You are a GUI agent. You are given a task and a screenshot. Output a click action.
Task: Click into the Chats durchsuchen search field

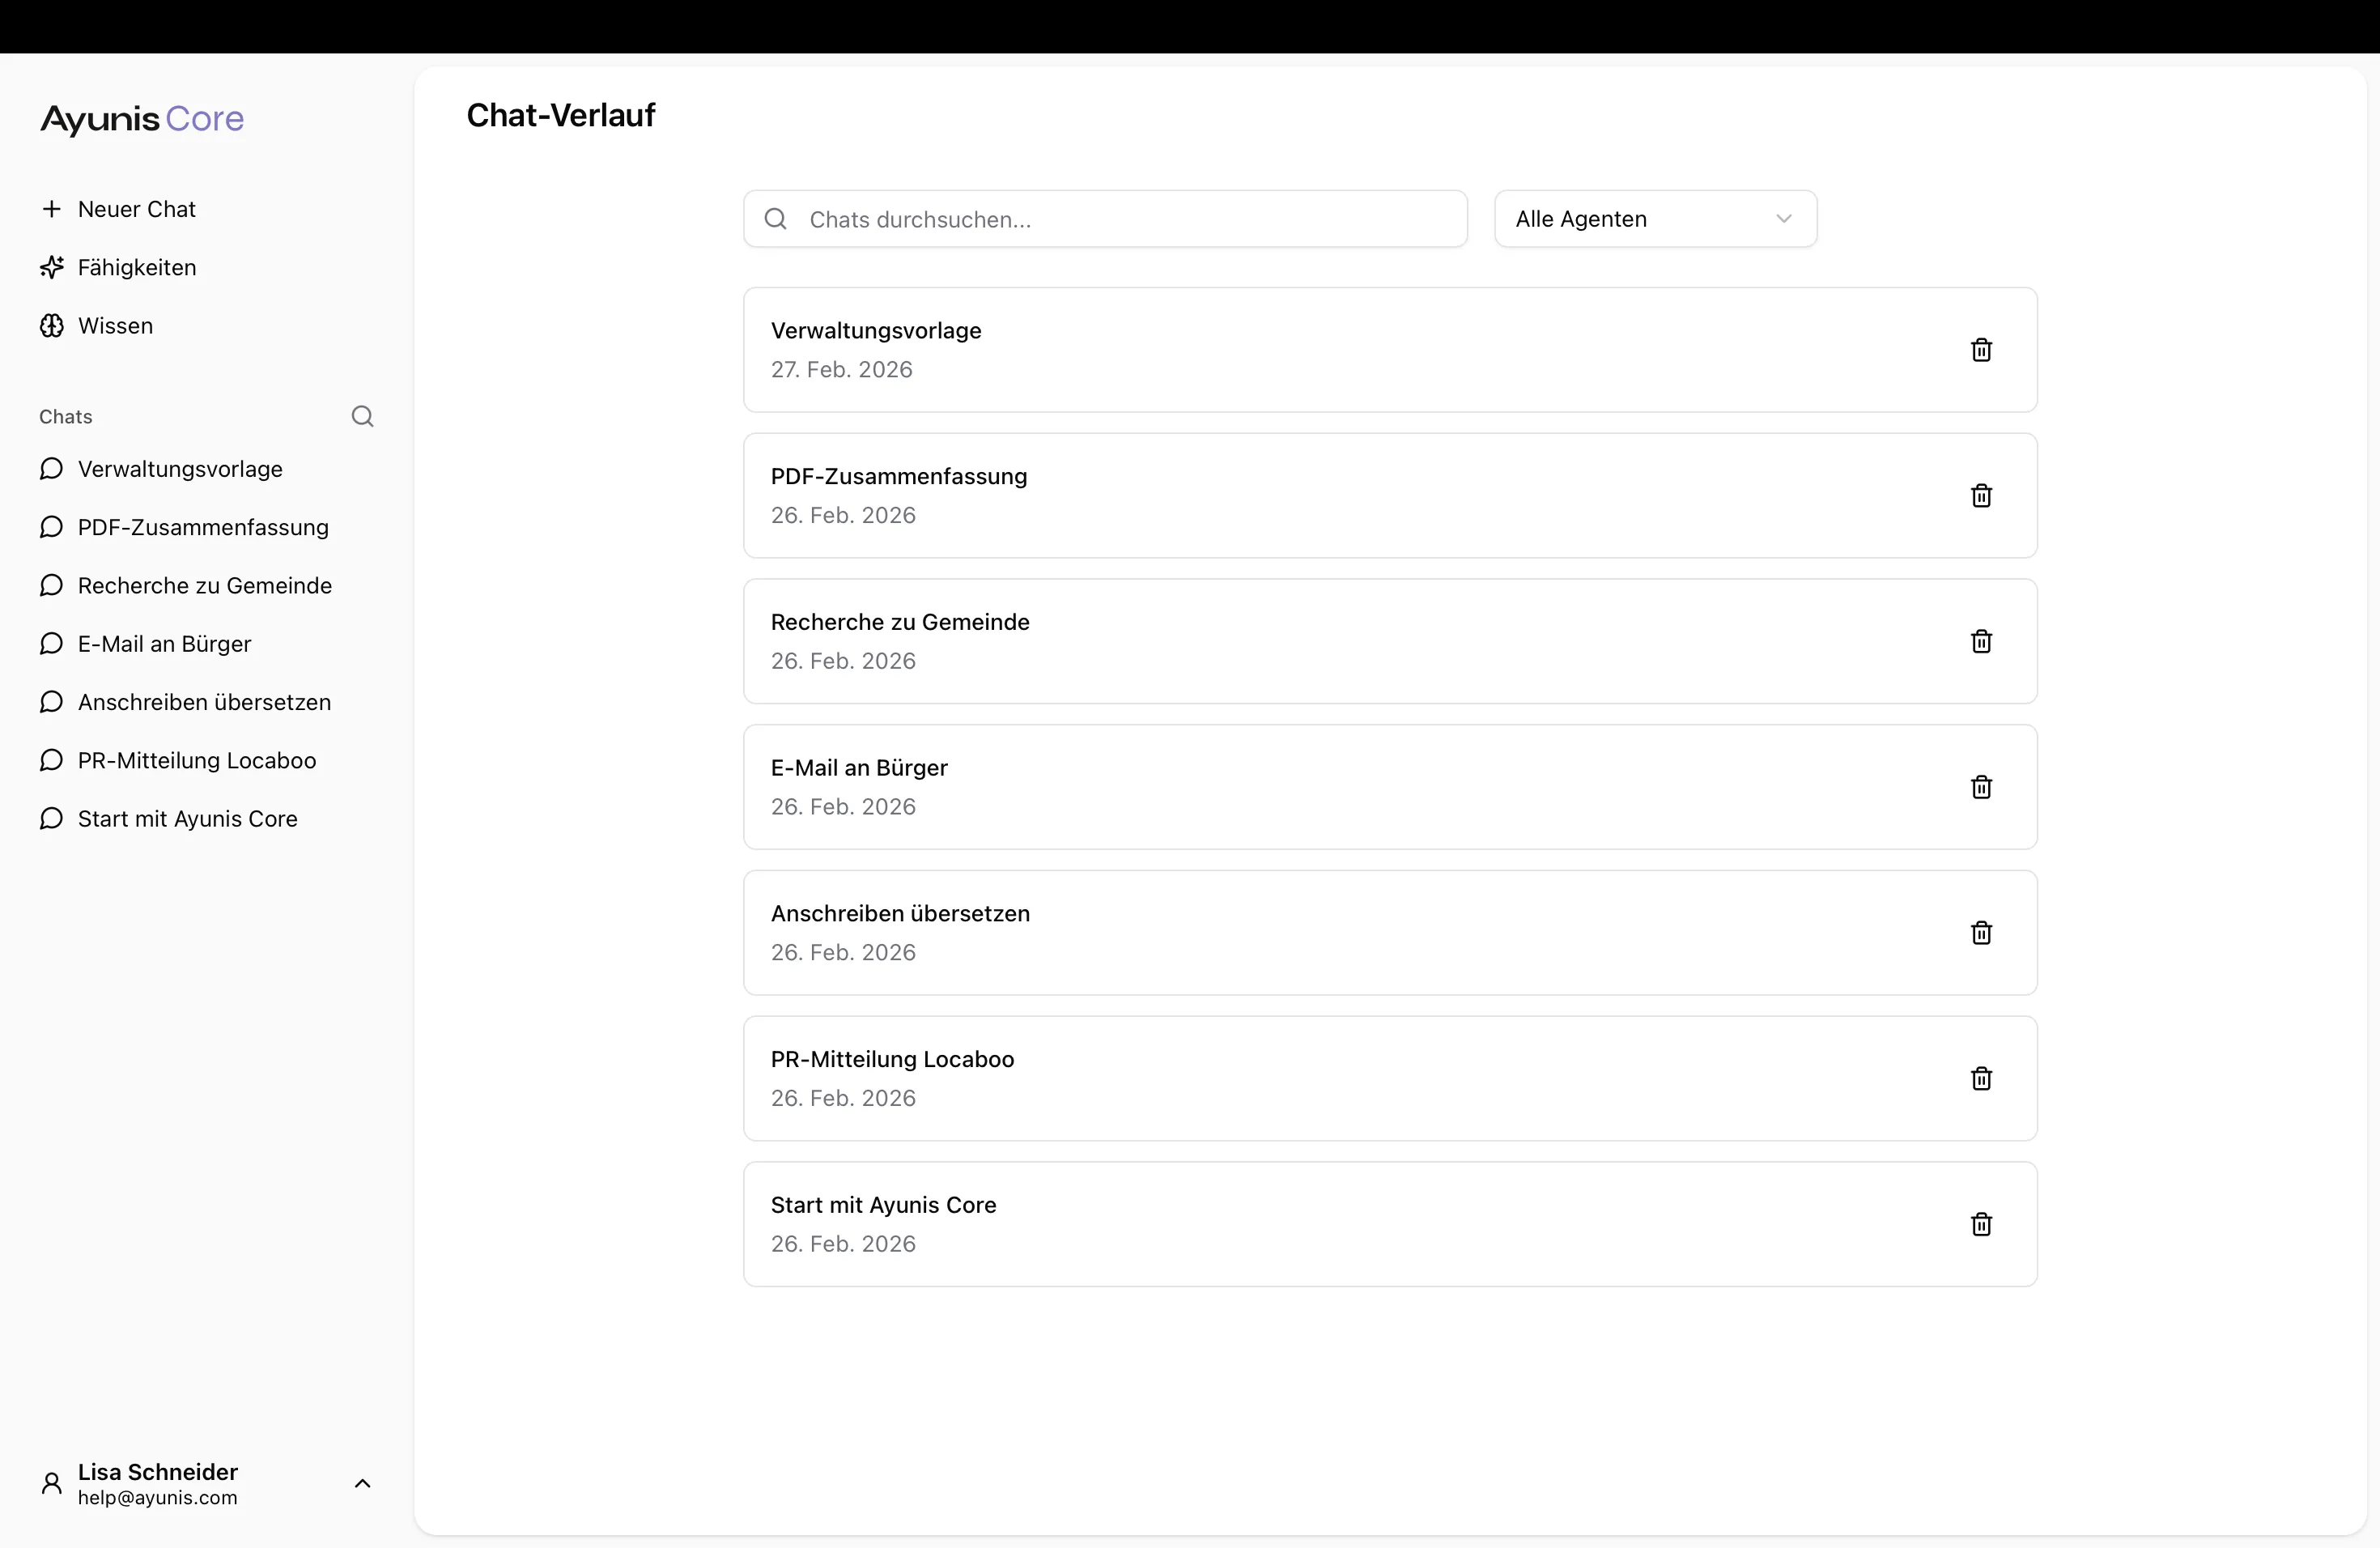click(x=1100, y=219)
